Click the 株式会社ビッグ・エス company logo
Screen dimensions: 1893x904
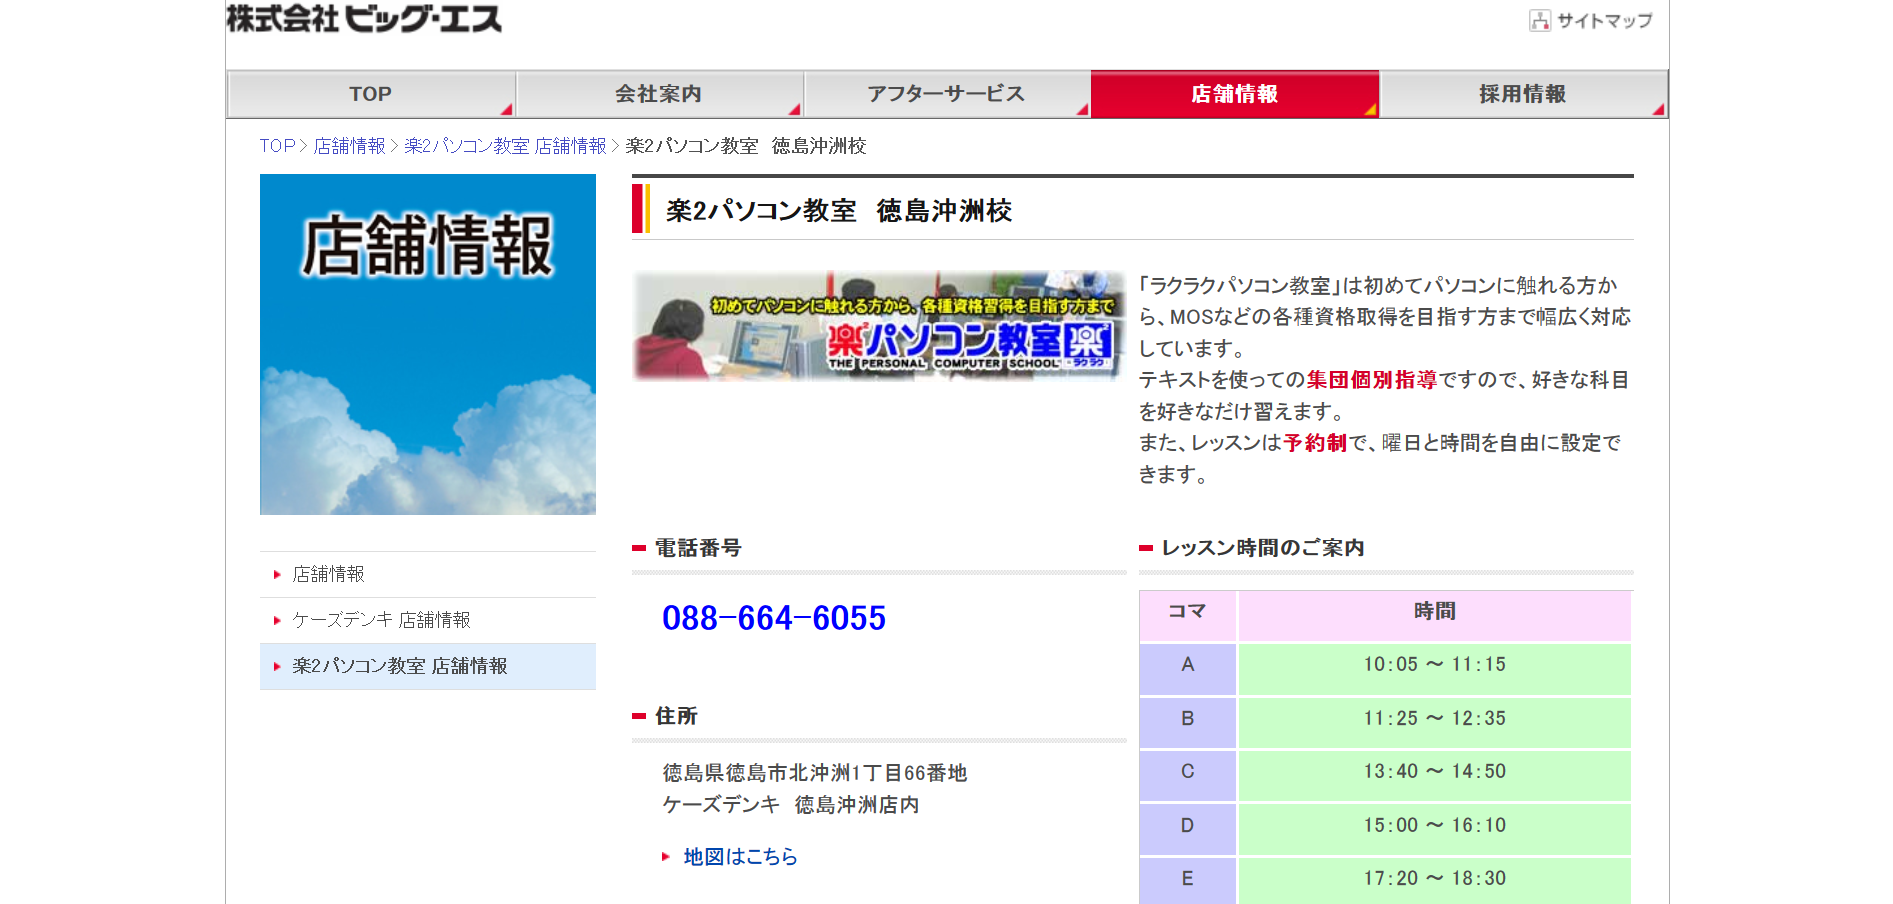click(x=364, y=18)
